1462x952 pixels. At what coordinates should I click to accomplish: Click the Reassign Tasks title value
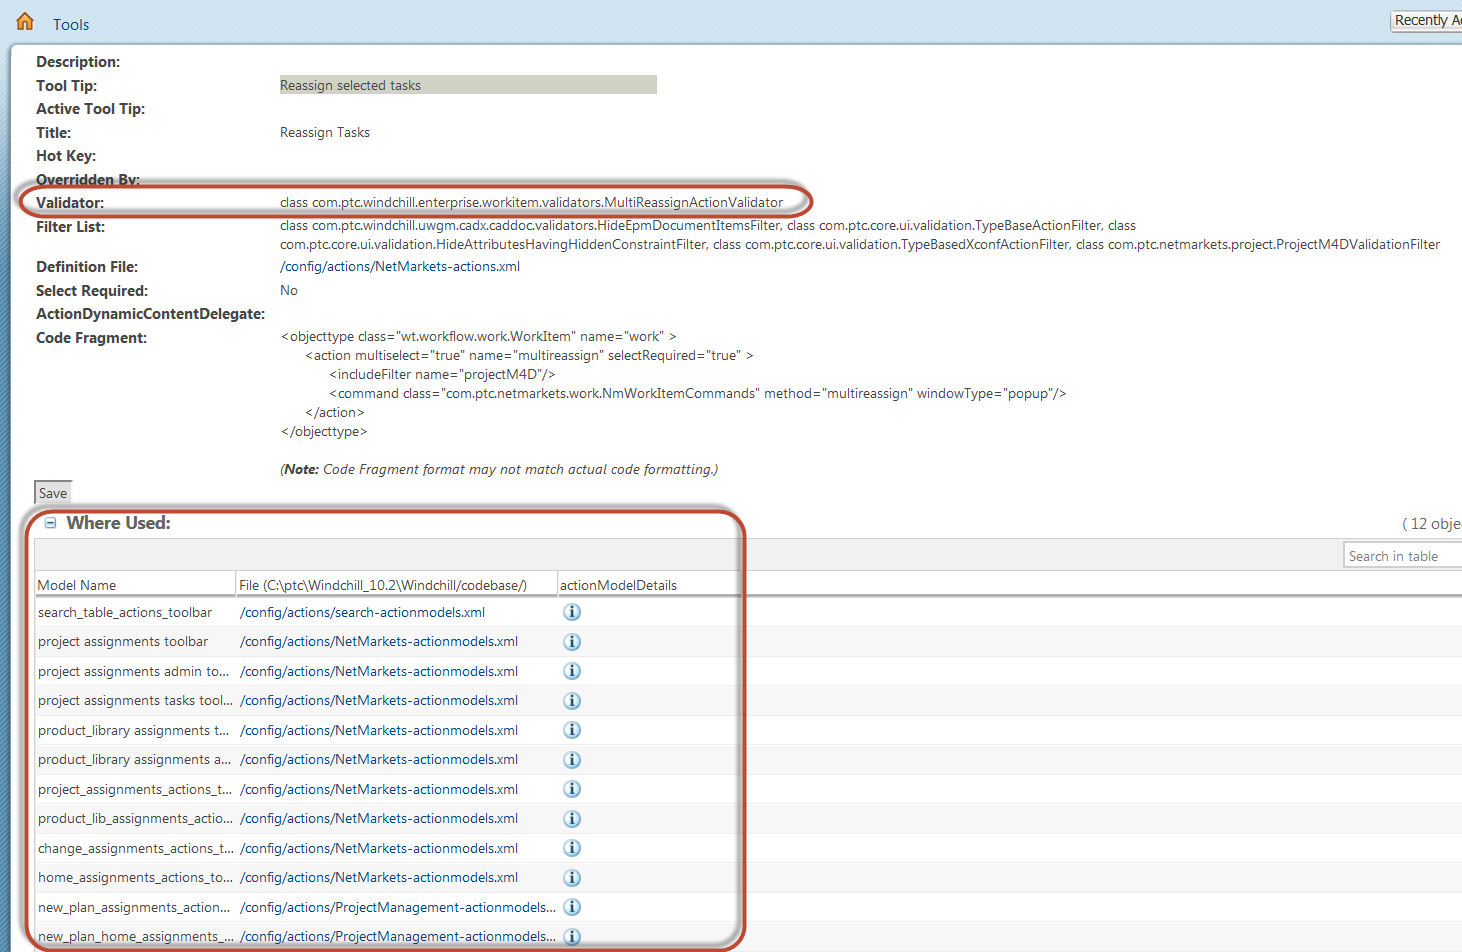325,132
